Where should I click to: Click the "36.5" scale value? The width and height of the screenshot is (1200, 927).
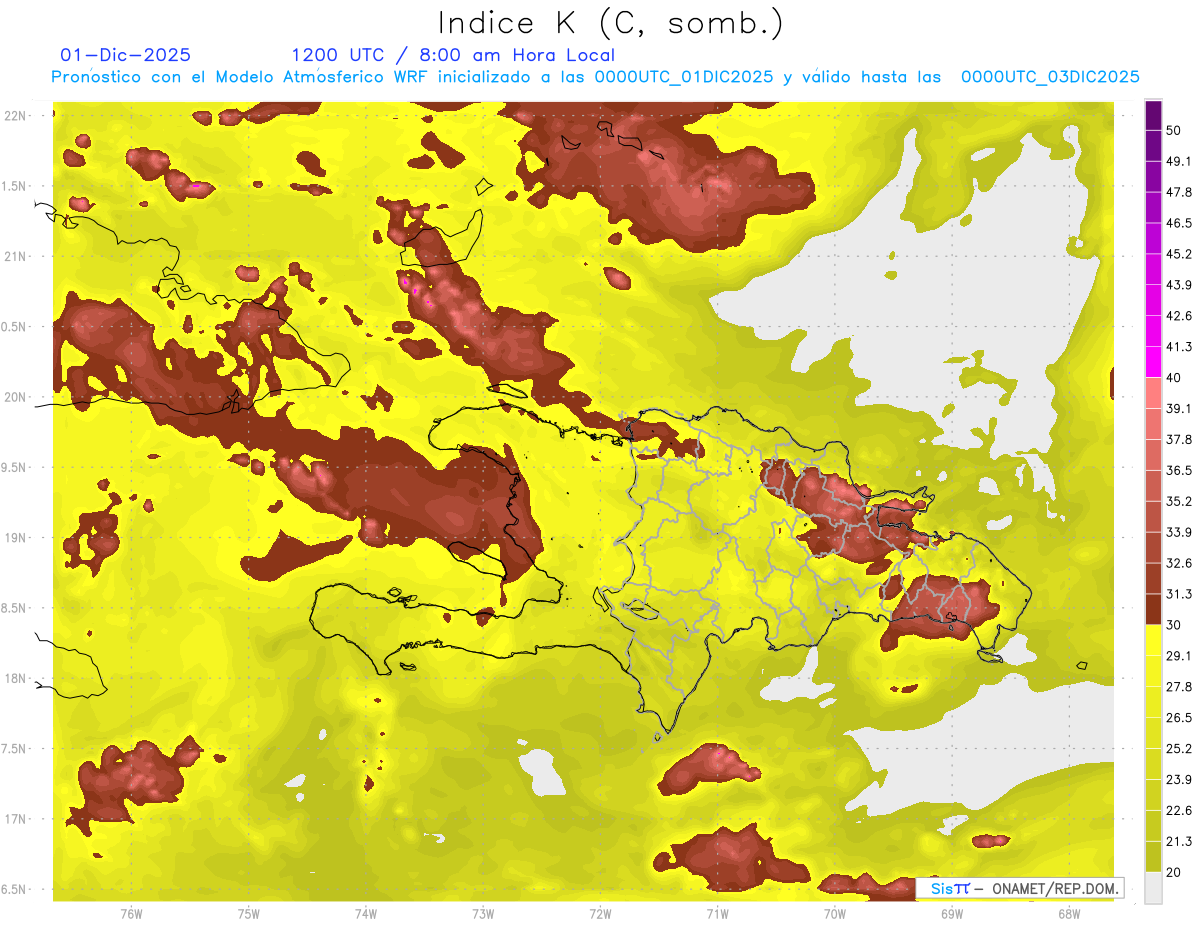tap(1178, 470)
